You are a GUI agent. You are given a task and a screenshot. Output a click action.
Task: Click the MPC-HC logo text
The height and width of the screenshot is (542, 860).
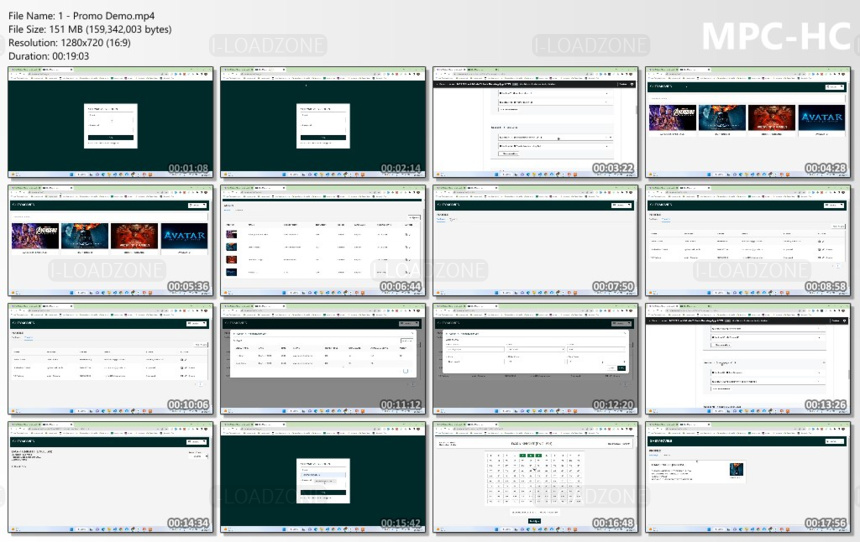[777, 37]
